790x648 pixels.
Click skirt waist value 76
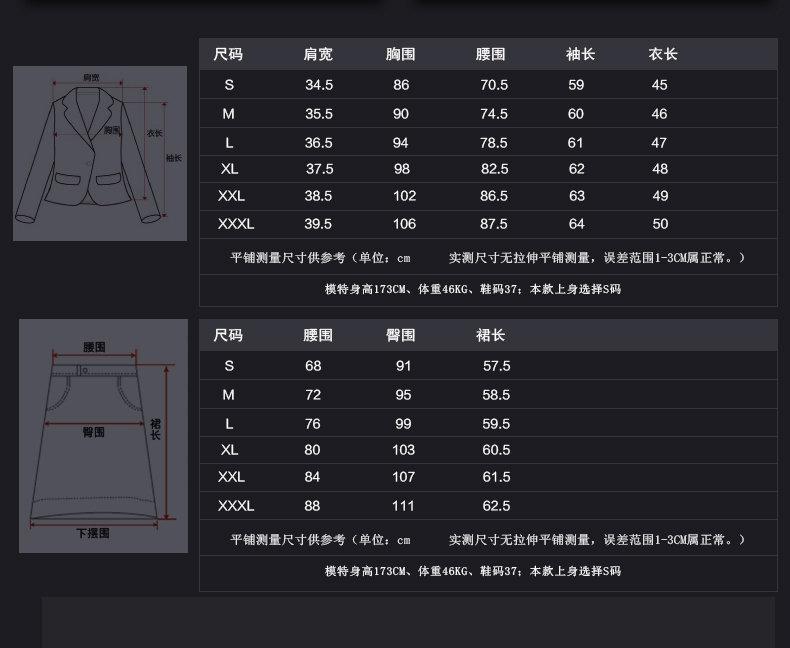coord(312,424)
